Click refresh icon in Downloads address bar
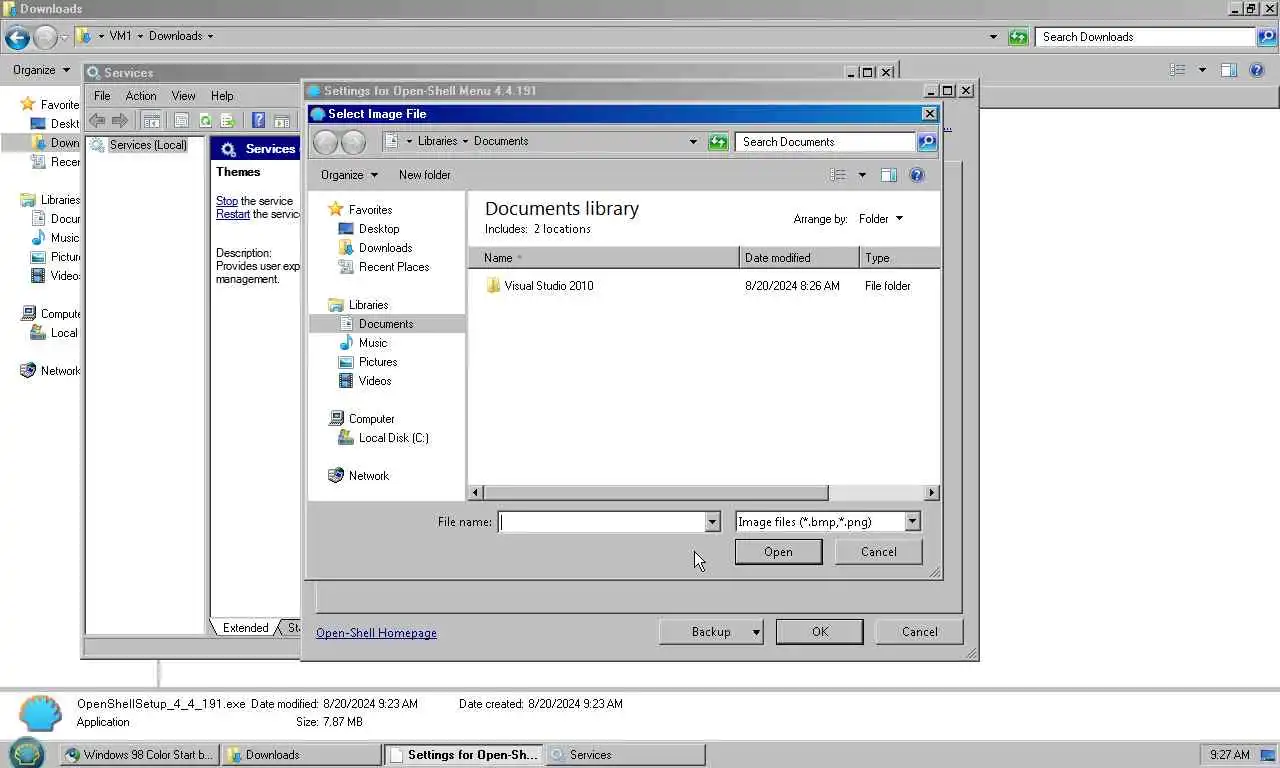1280x768 pixels. [1018, 37]
